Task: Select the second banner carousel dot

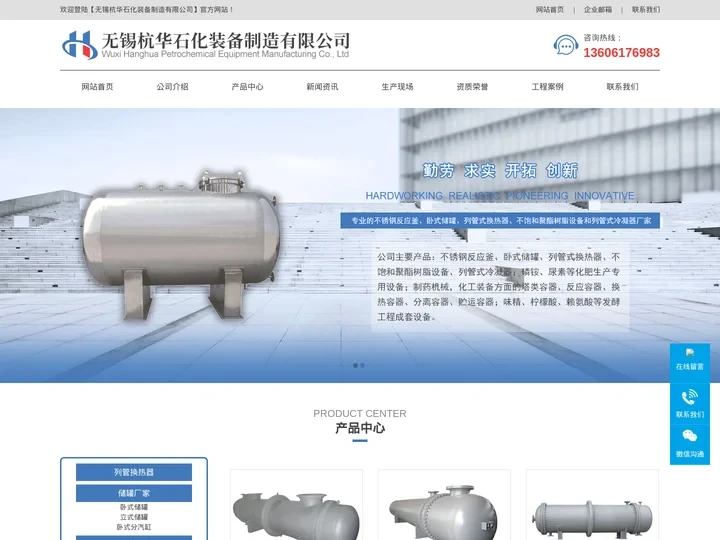Action: (362, 366)
